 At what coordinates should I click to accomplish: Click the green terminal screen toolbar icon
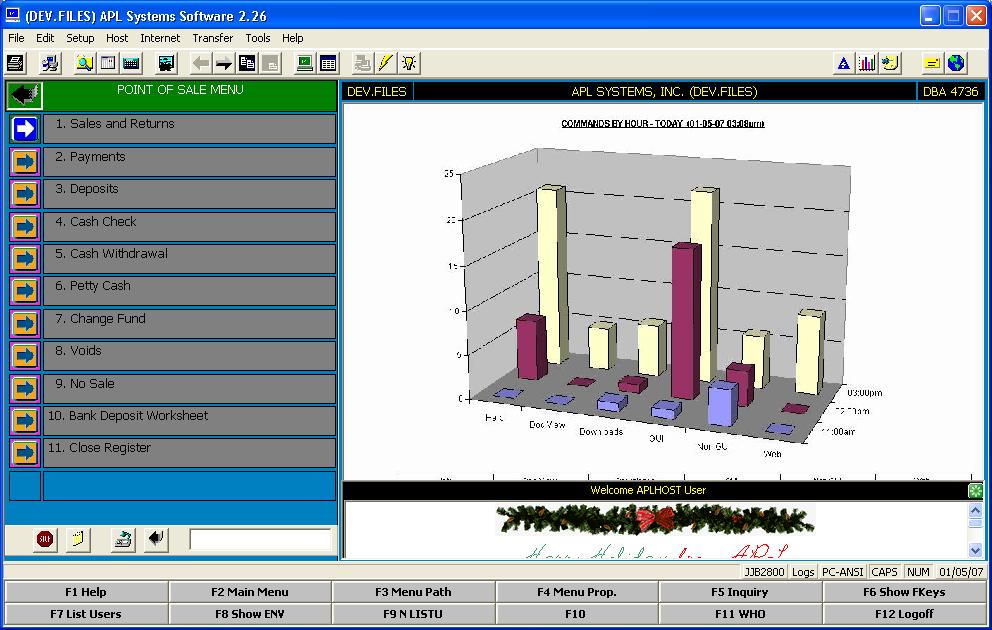[305, 63]
